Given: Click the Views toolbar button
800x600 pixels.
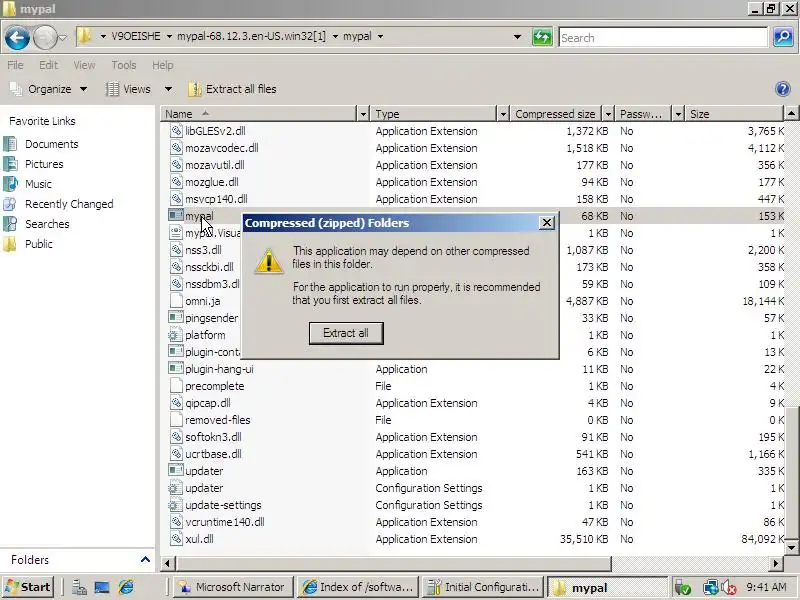Looking at the screenshot, I should point(128,89).
